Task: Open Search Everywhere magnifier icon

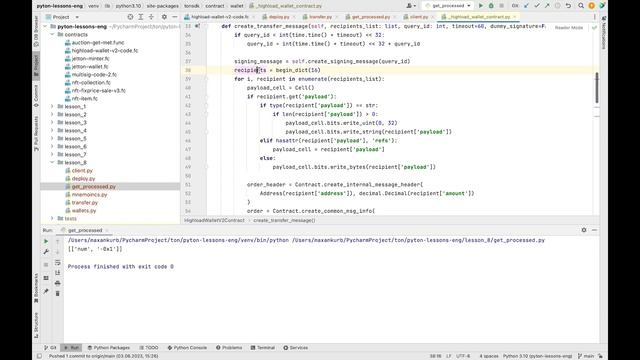Action: coord(581,6)
